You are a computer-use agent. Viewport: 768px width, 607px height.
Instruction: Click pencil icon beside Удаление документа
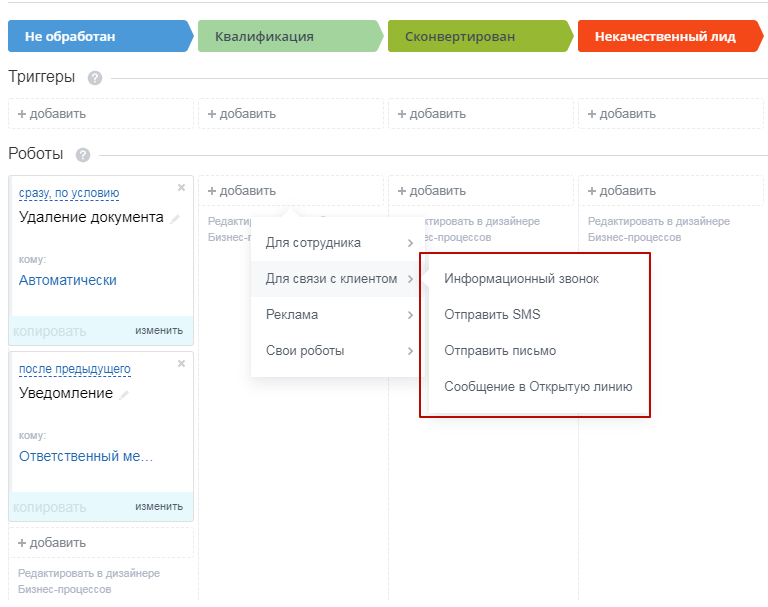pyautogui.click(x=175, y=218)
